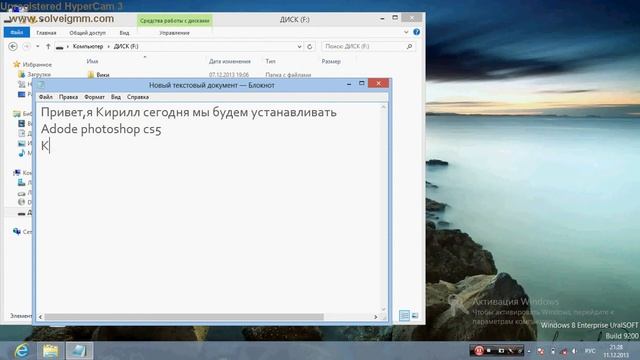Click Компьютер in Explorer address path

tap(88, 47)
